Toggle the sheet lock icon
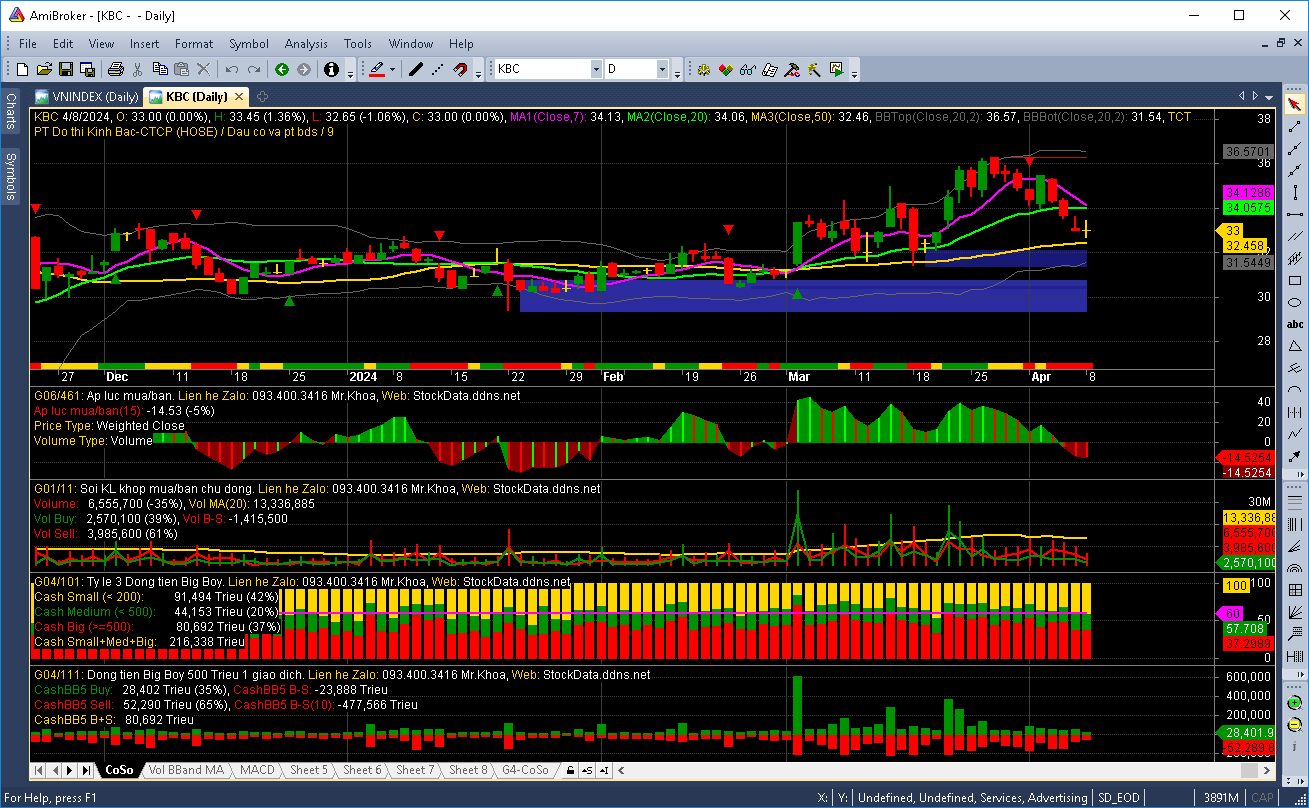The image size is (1309, 808). 570,771
